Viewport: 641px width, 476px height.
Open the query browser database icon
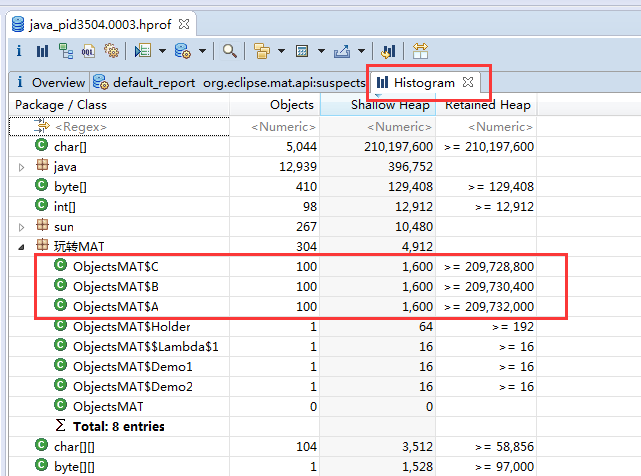coord(182,51)
